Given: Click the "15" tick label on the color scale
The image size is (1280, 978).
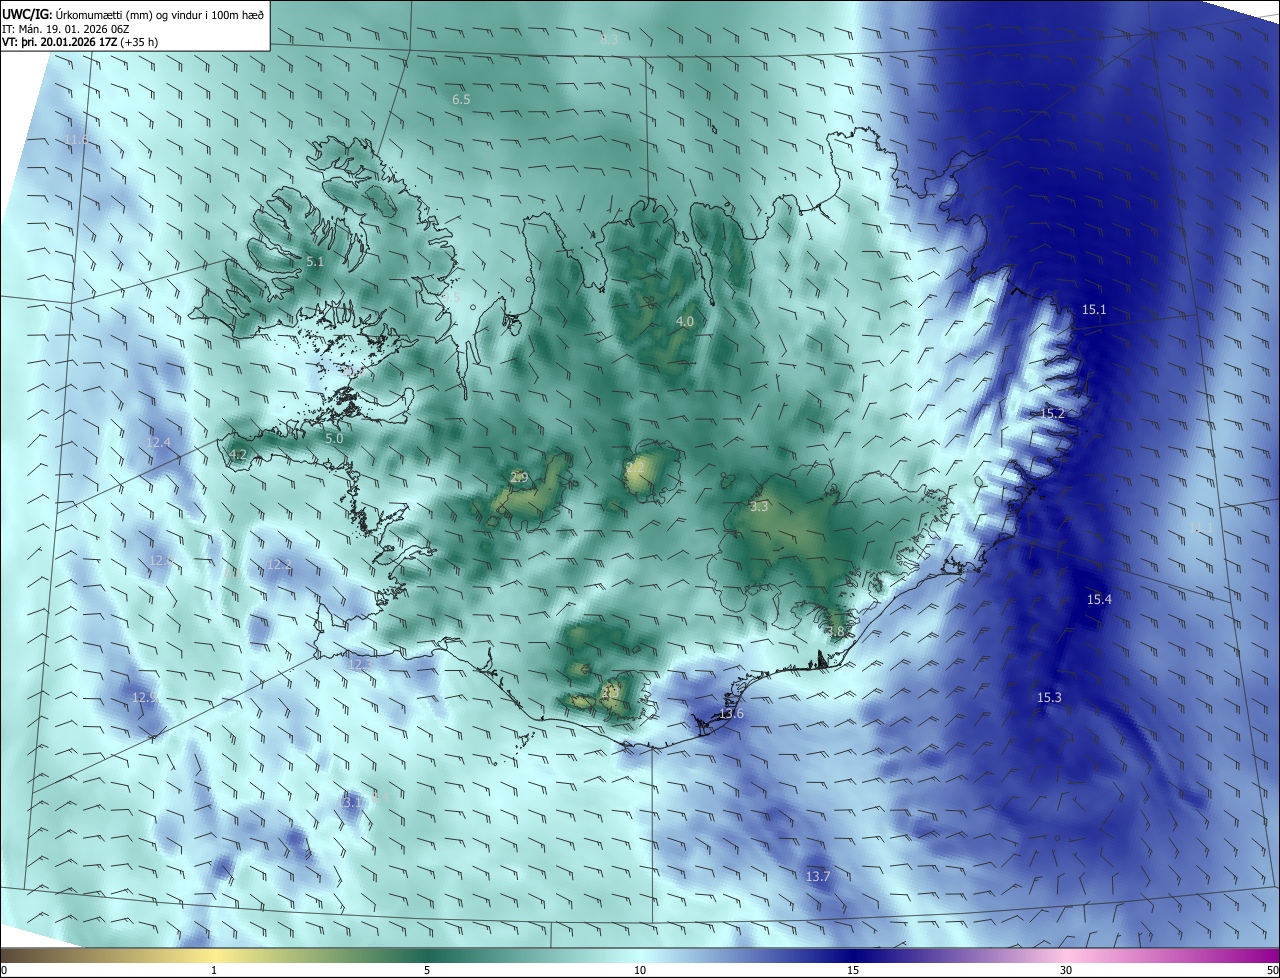Looking at the screenshot, I should tap(853, 970).
